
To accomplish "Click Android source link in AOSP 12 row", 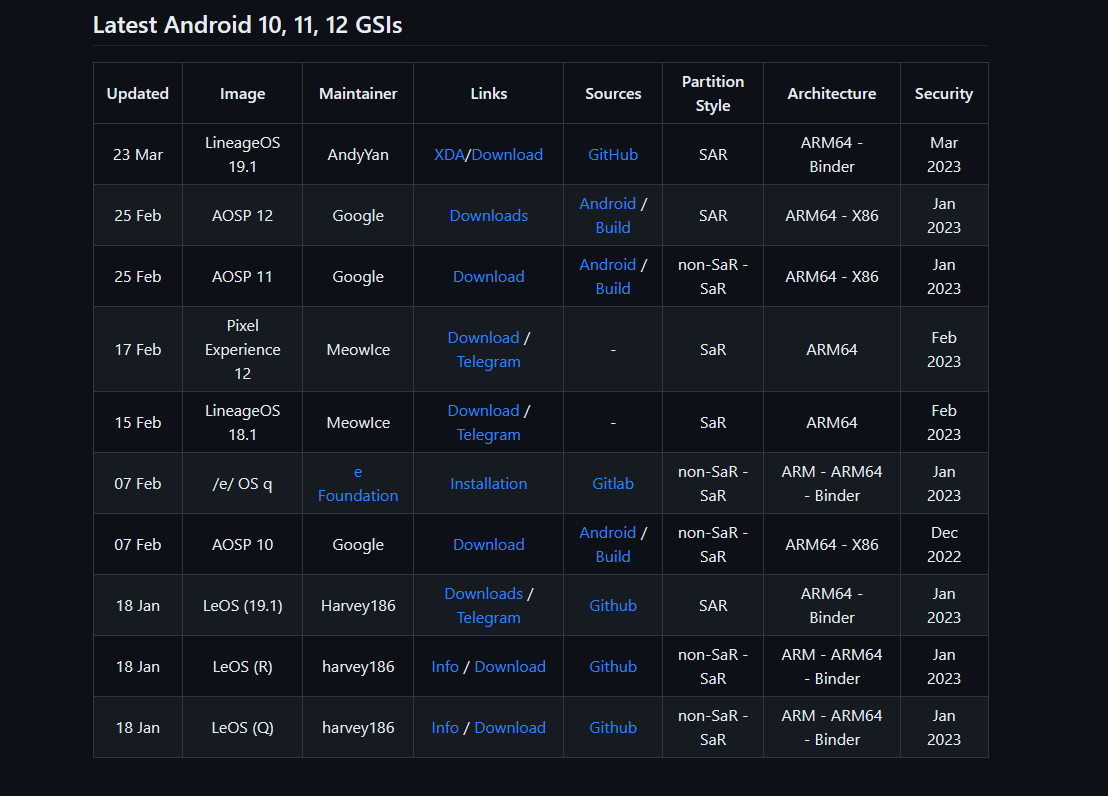I will pos(607,204).
